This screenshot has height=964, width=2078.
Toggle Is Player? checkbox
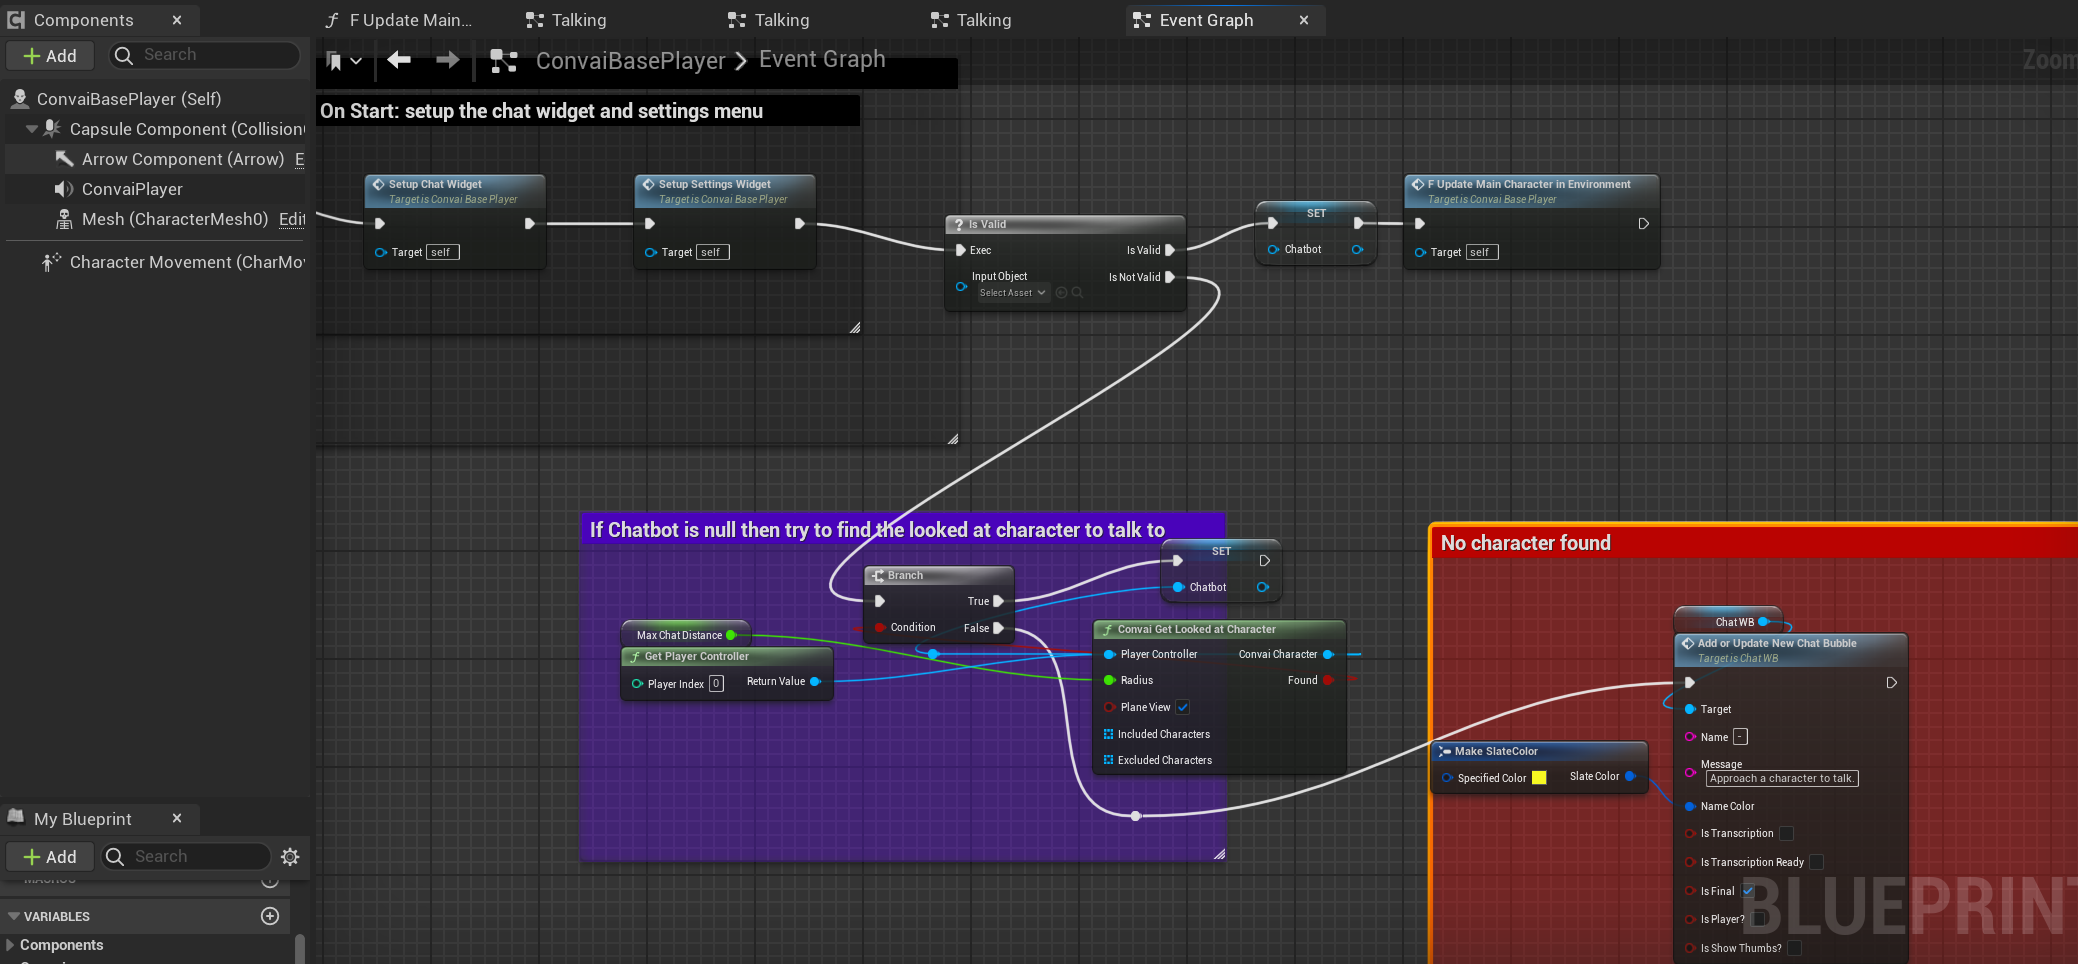pyautogui.click(x=1759, y=919)
